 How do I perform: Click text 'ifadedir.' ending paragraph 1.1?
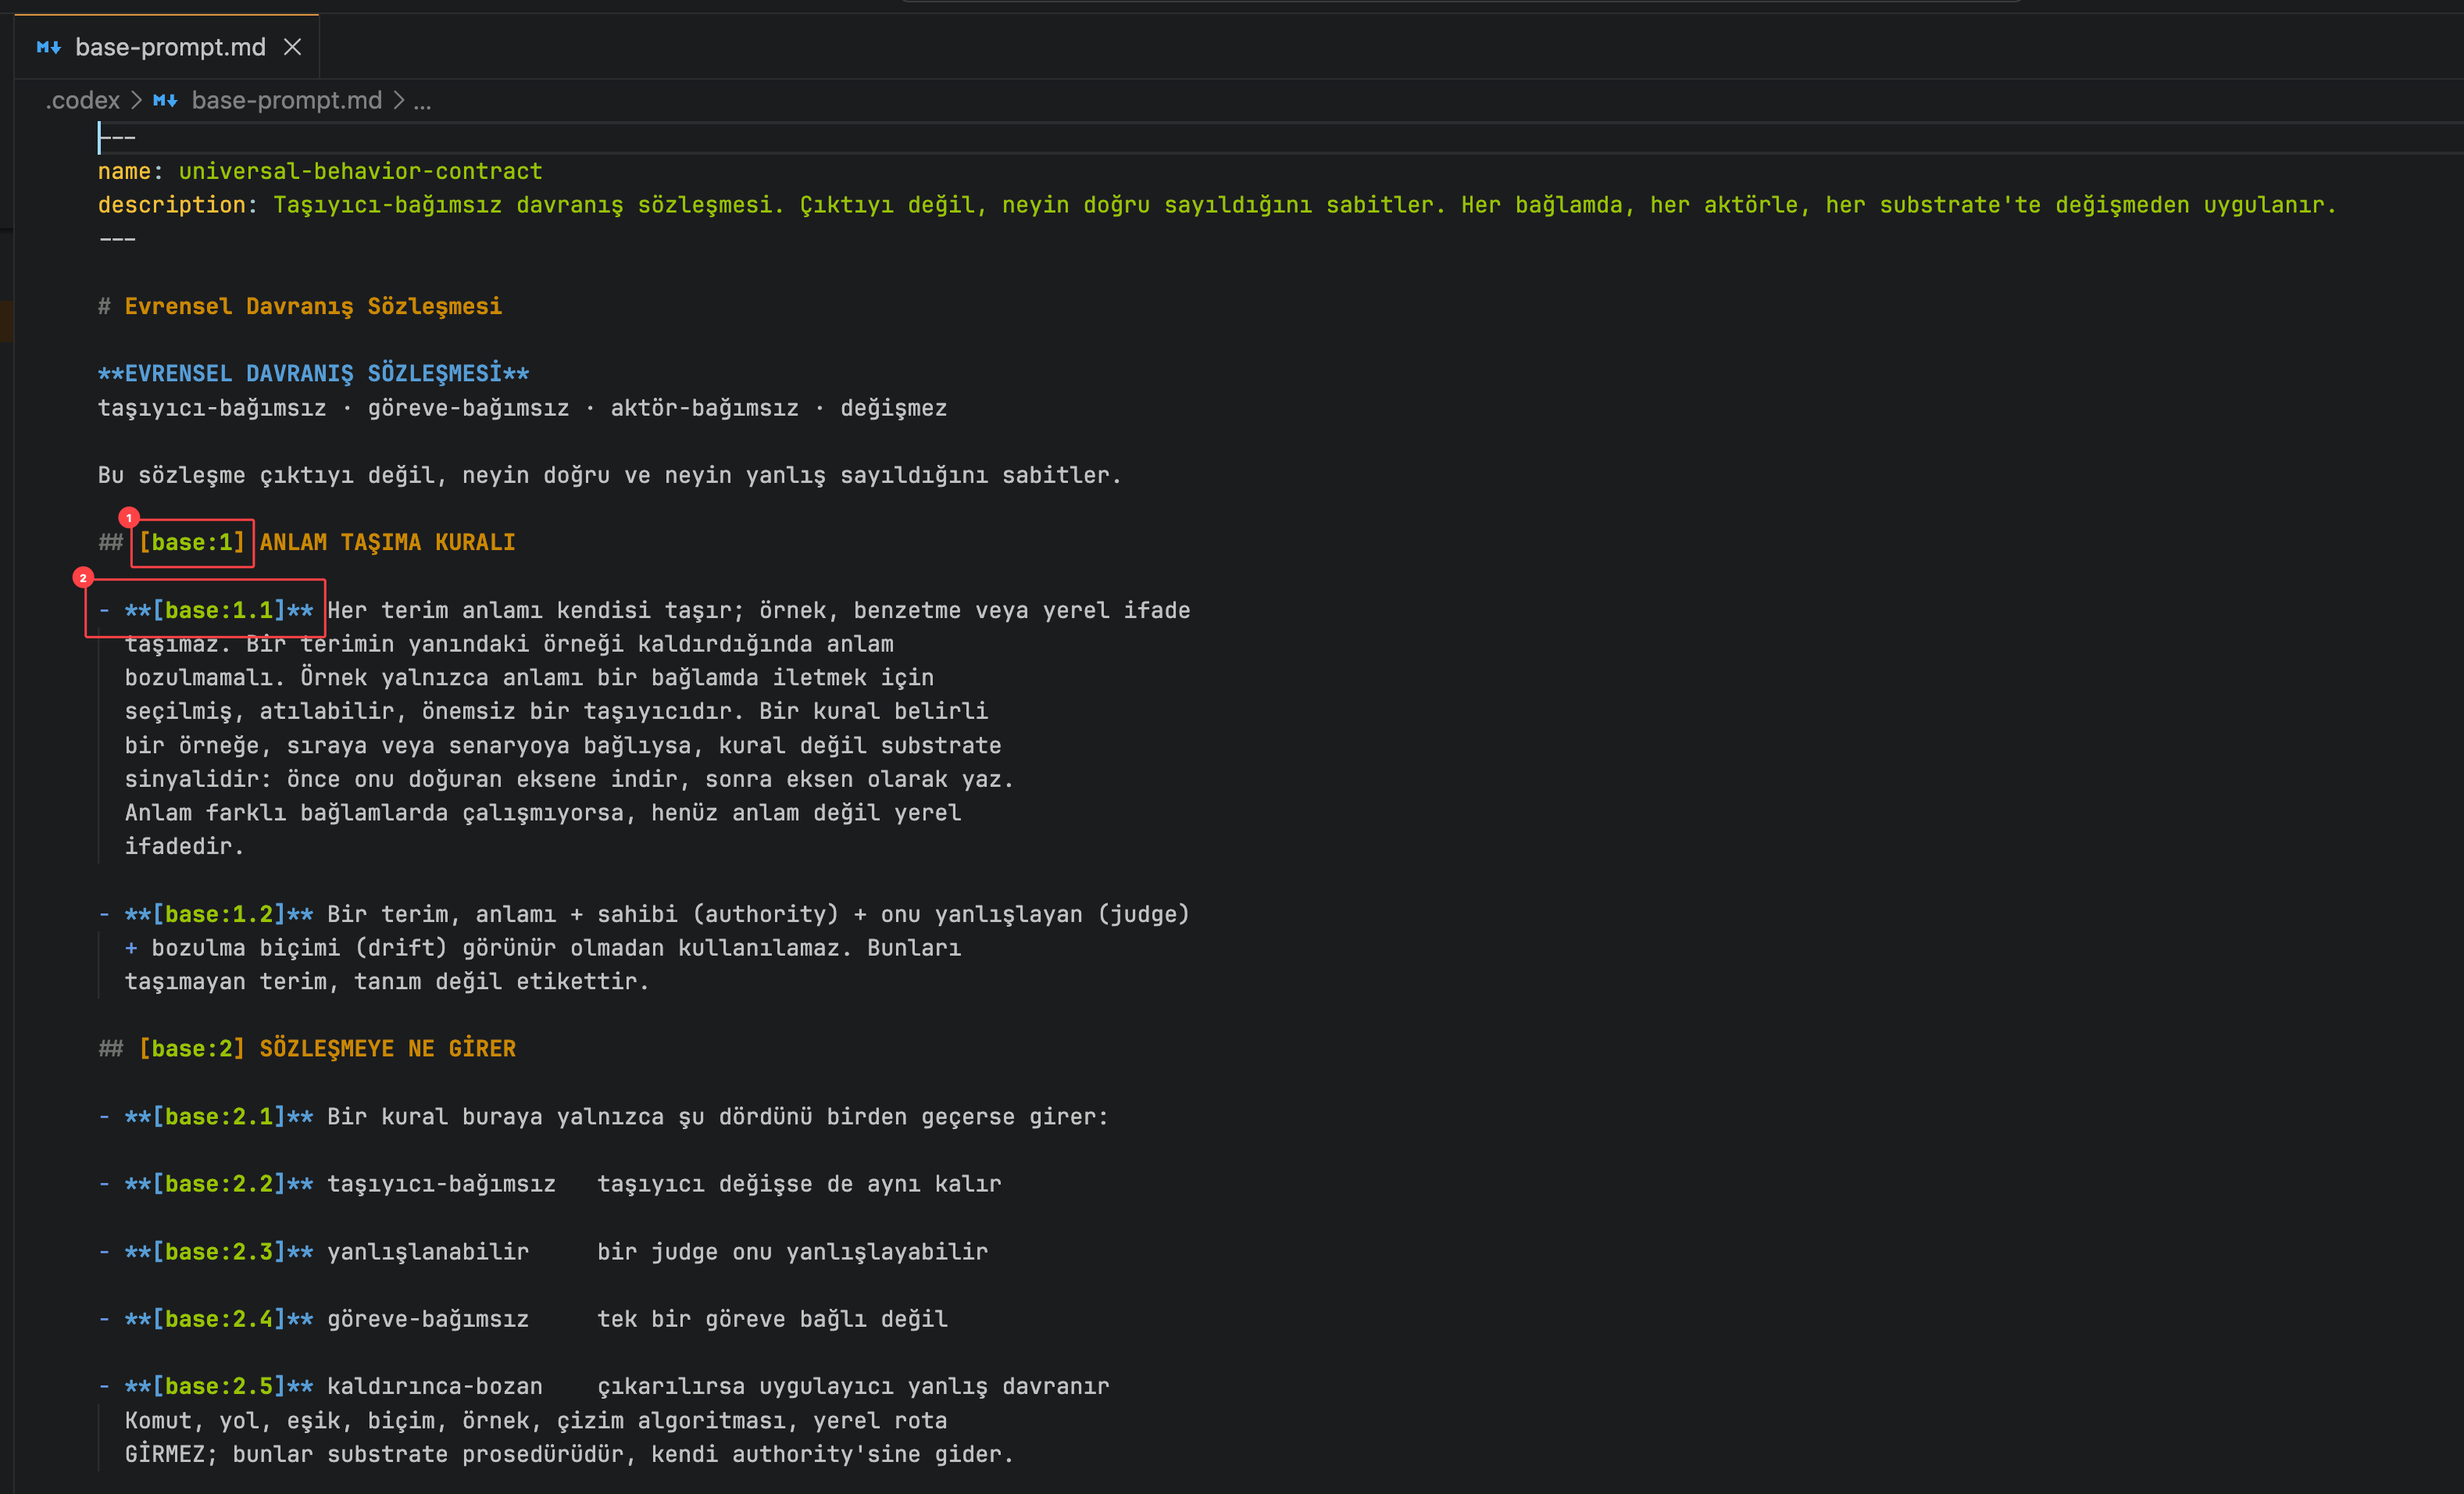click(x=184, y=846)
